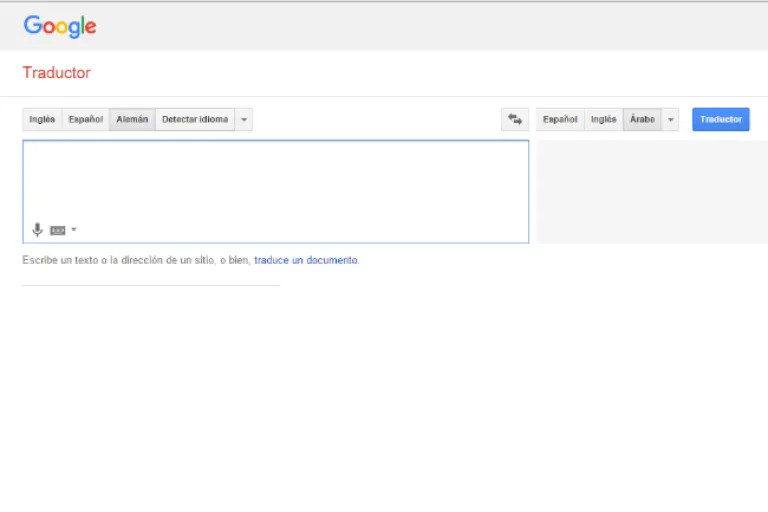Click the red Traductor page heading
The image size is (768, 512).
(56, 73)
